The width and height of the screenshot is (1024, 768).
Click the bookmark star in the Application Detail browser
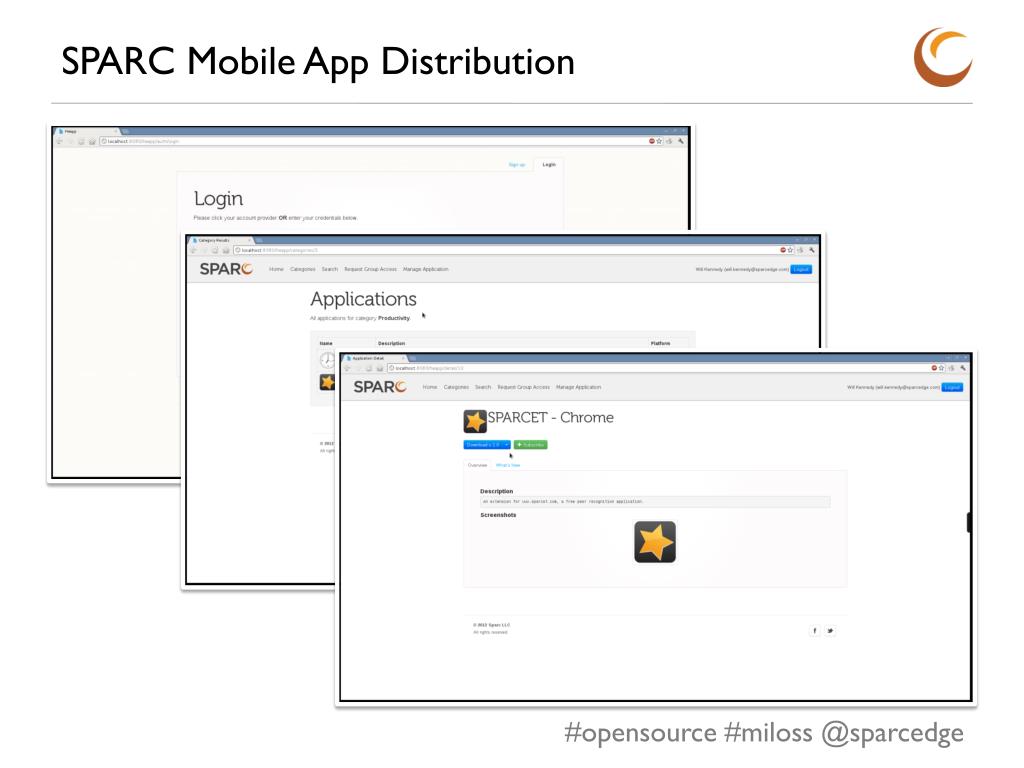pyautogui.click(x=941, y=368)
